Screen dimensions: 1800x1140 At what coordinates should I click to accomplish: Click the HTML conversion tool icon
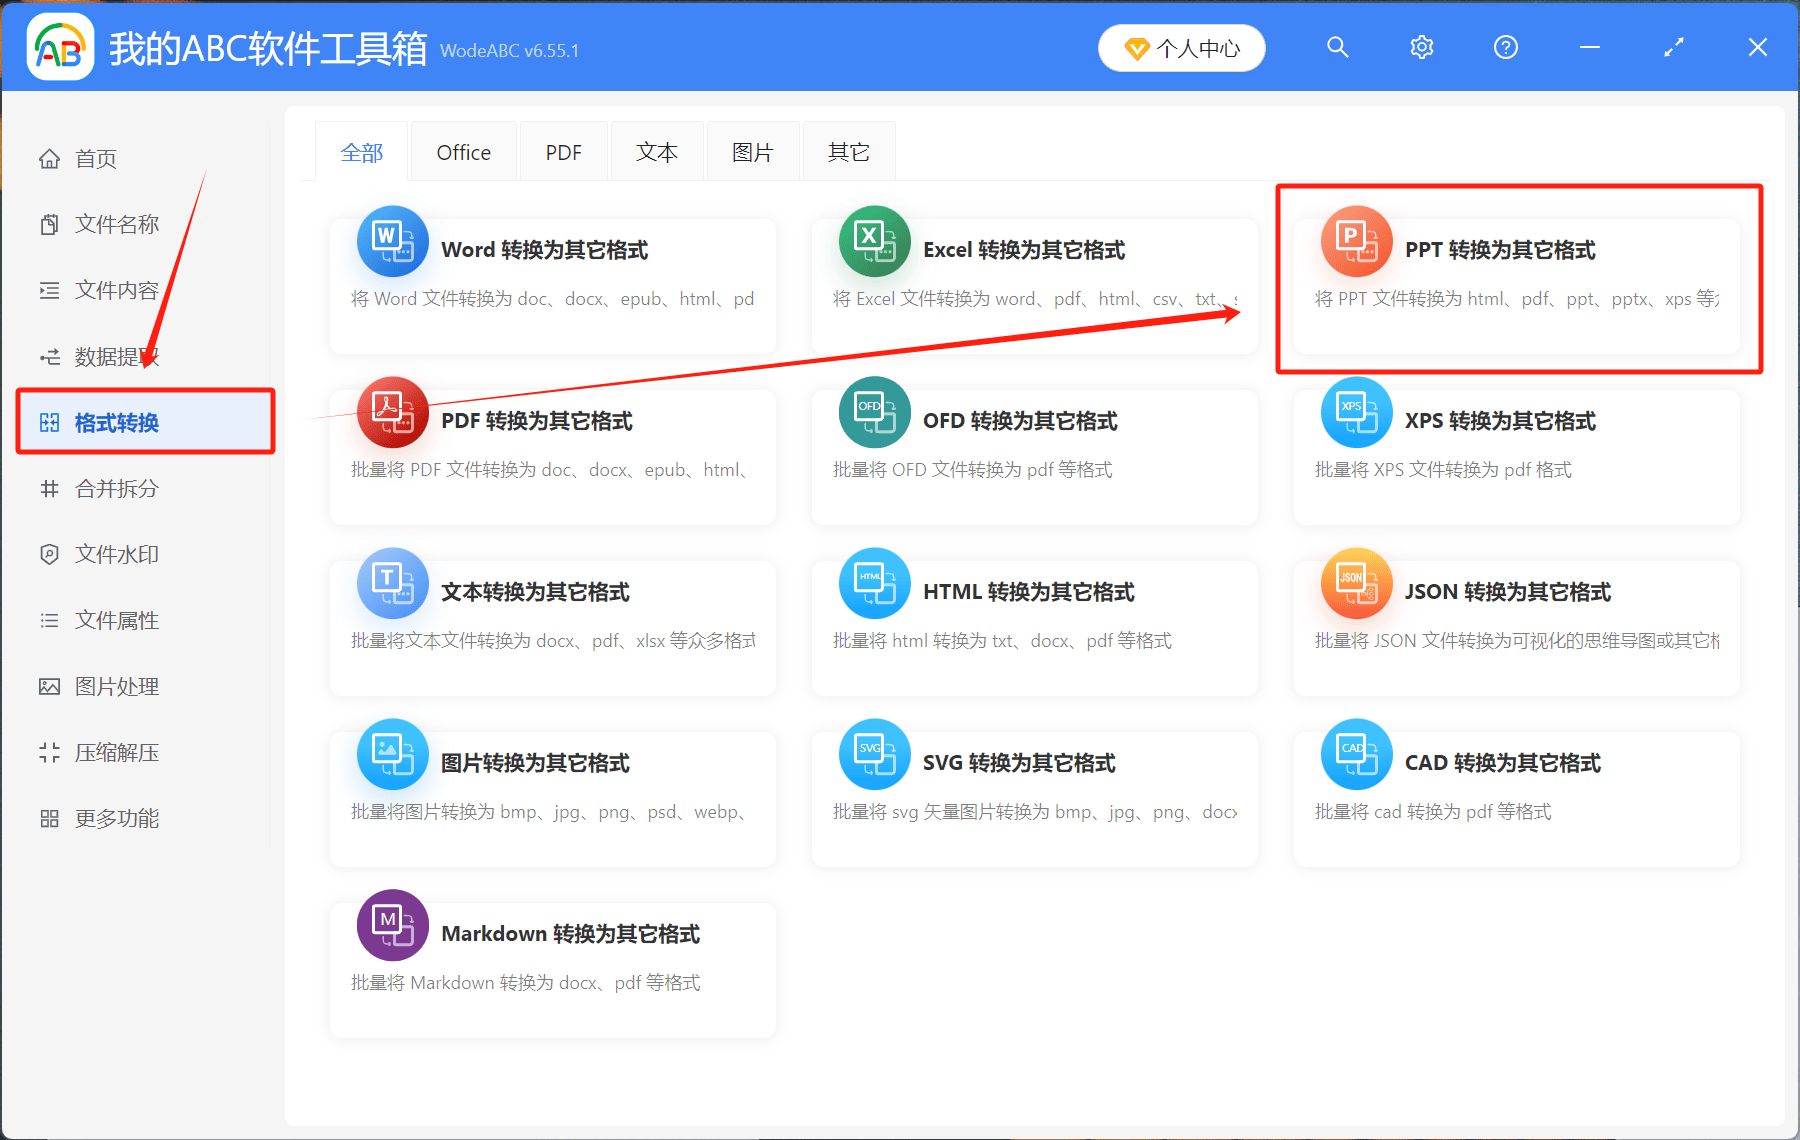point(874,584)
